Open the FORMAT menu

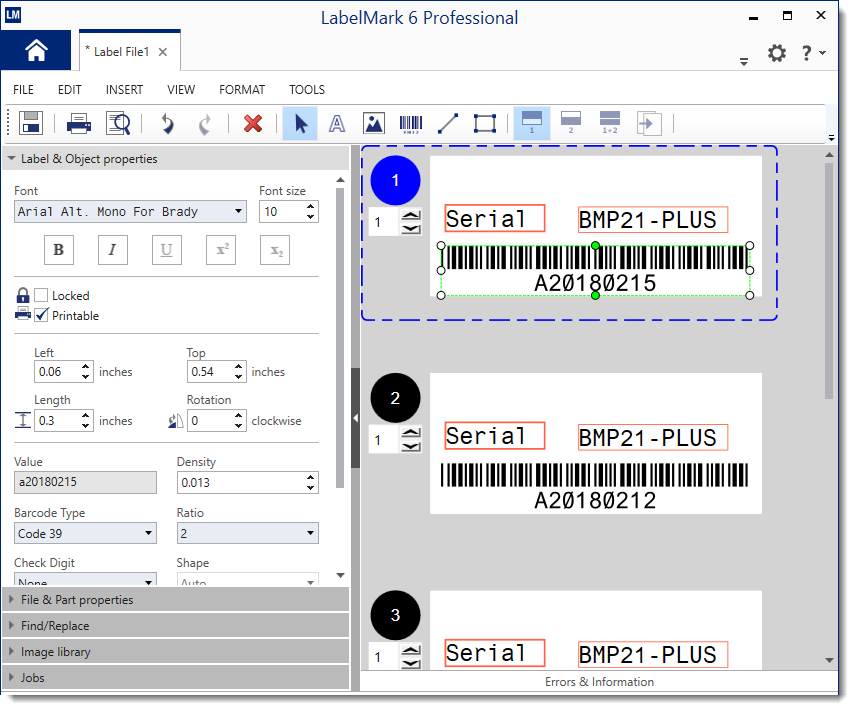(x=242, y=90)
